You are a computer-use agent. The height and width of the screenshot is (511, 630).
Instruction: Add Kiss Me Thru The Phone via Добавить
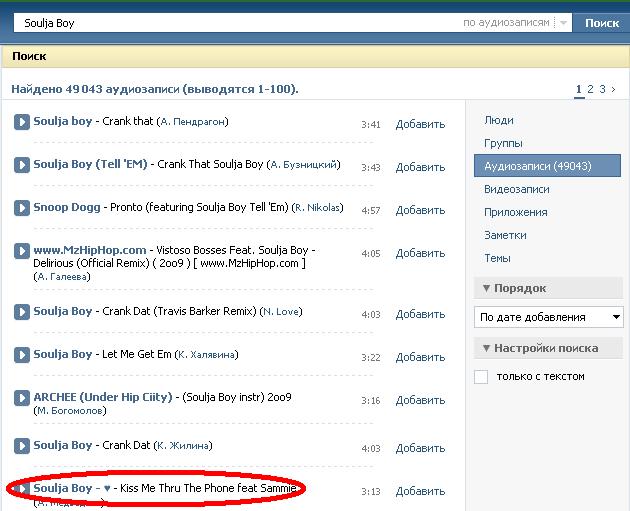[420, 491]
